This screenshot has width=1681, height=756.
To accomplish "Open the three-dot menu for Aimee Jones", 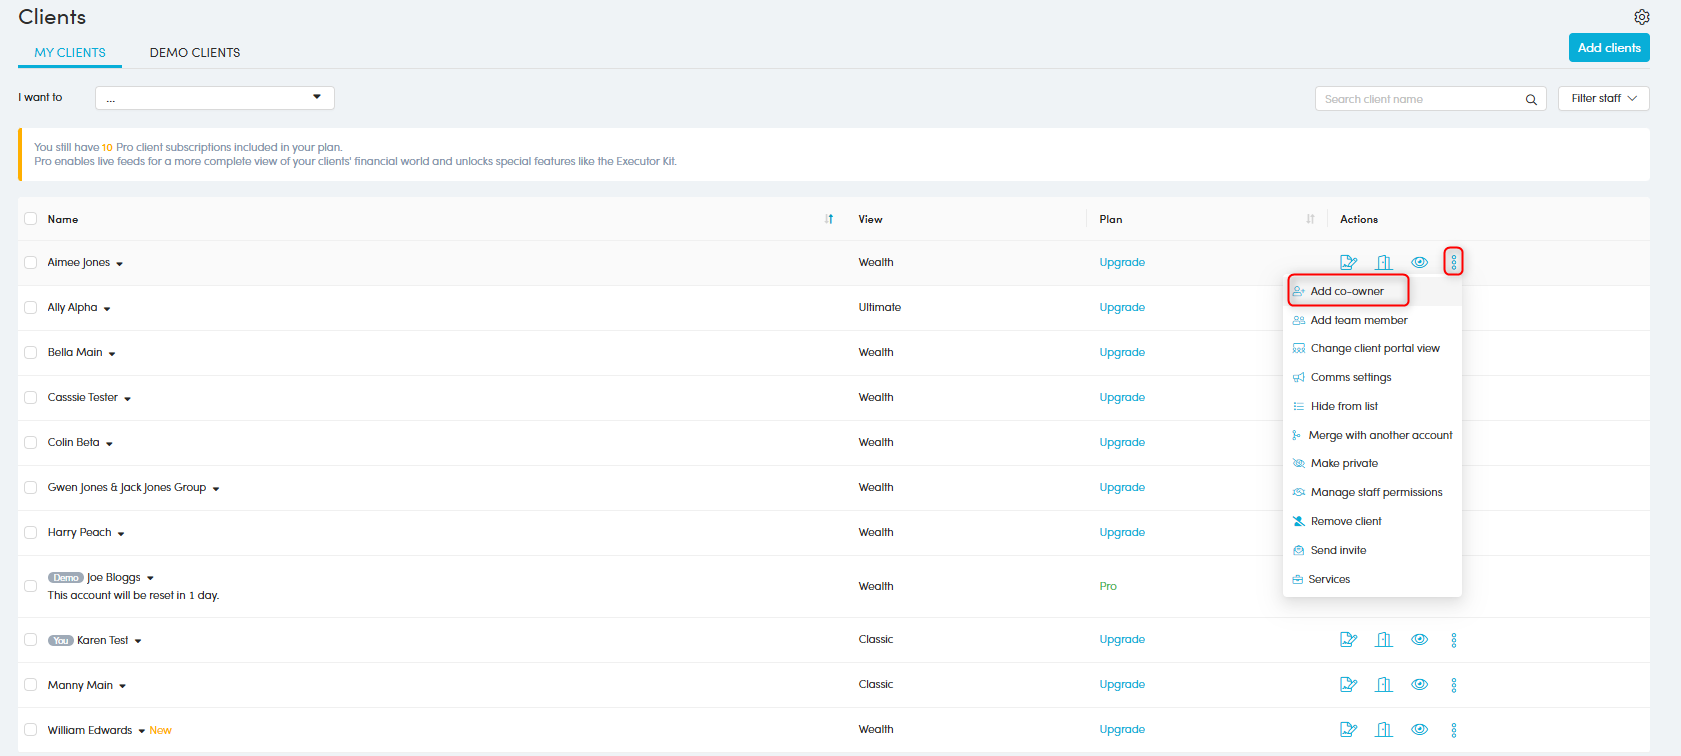I will (x=1453, y=262).
